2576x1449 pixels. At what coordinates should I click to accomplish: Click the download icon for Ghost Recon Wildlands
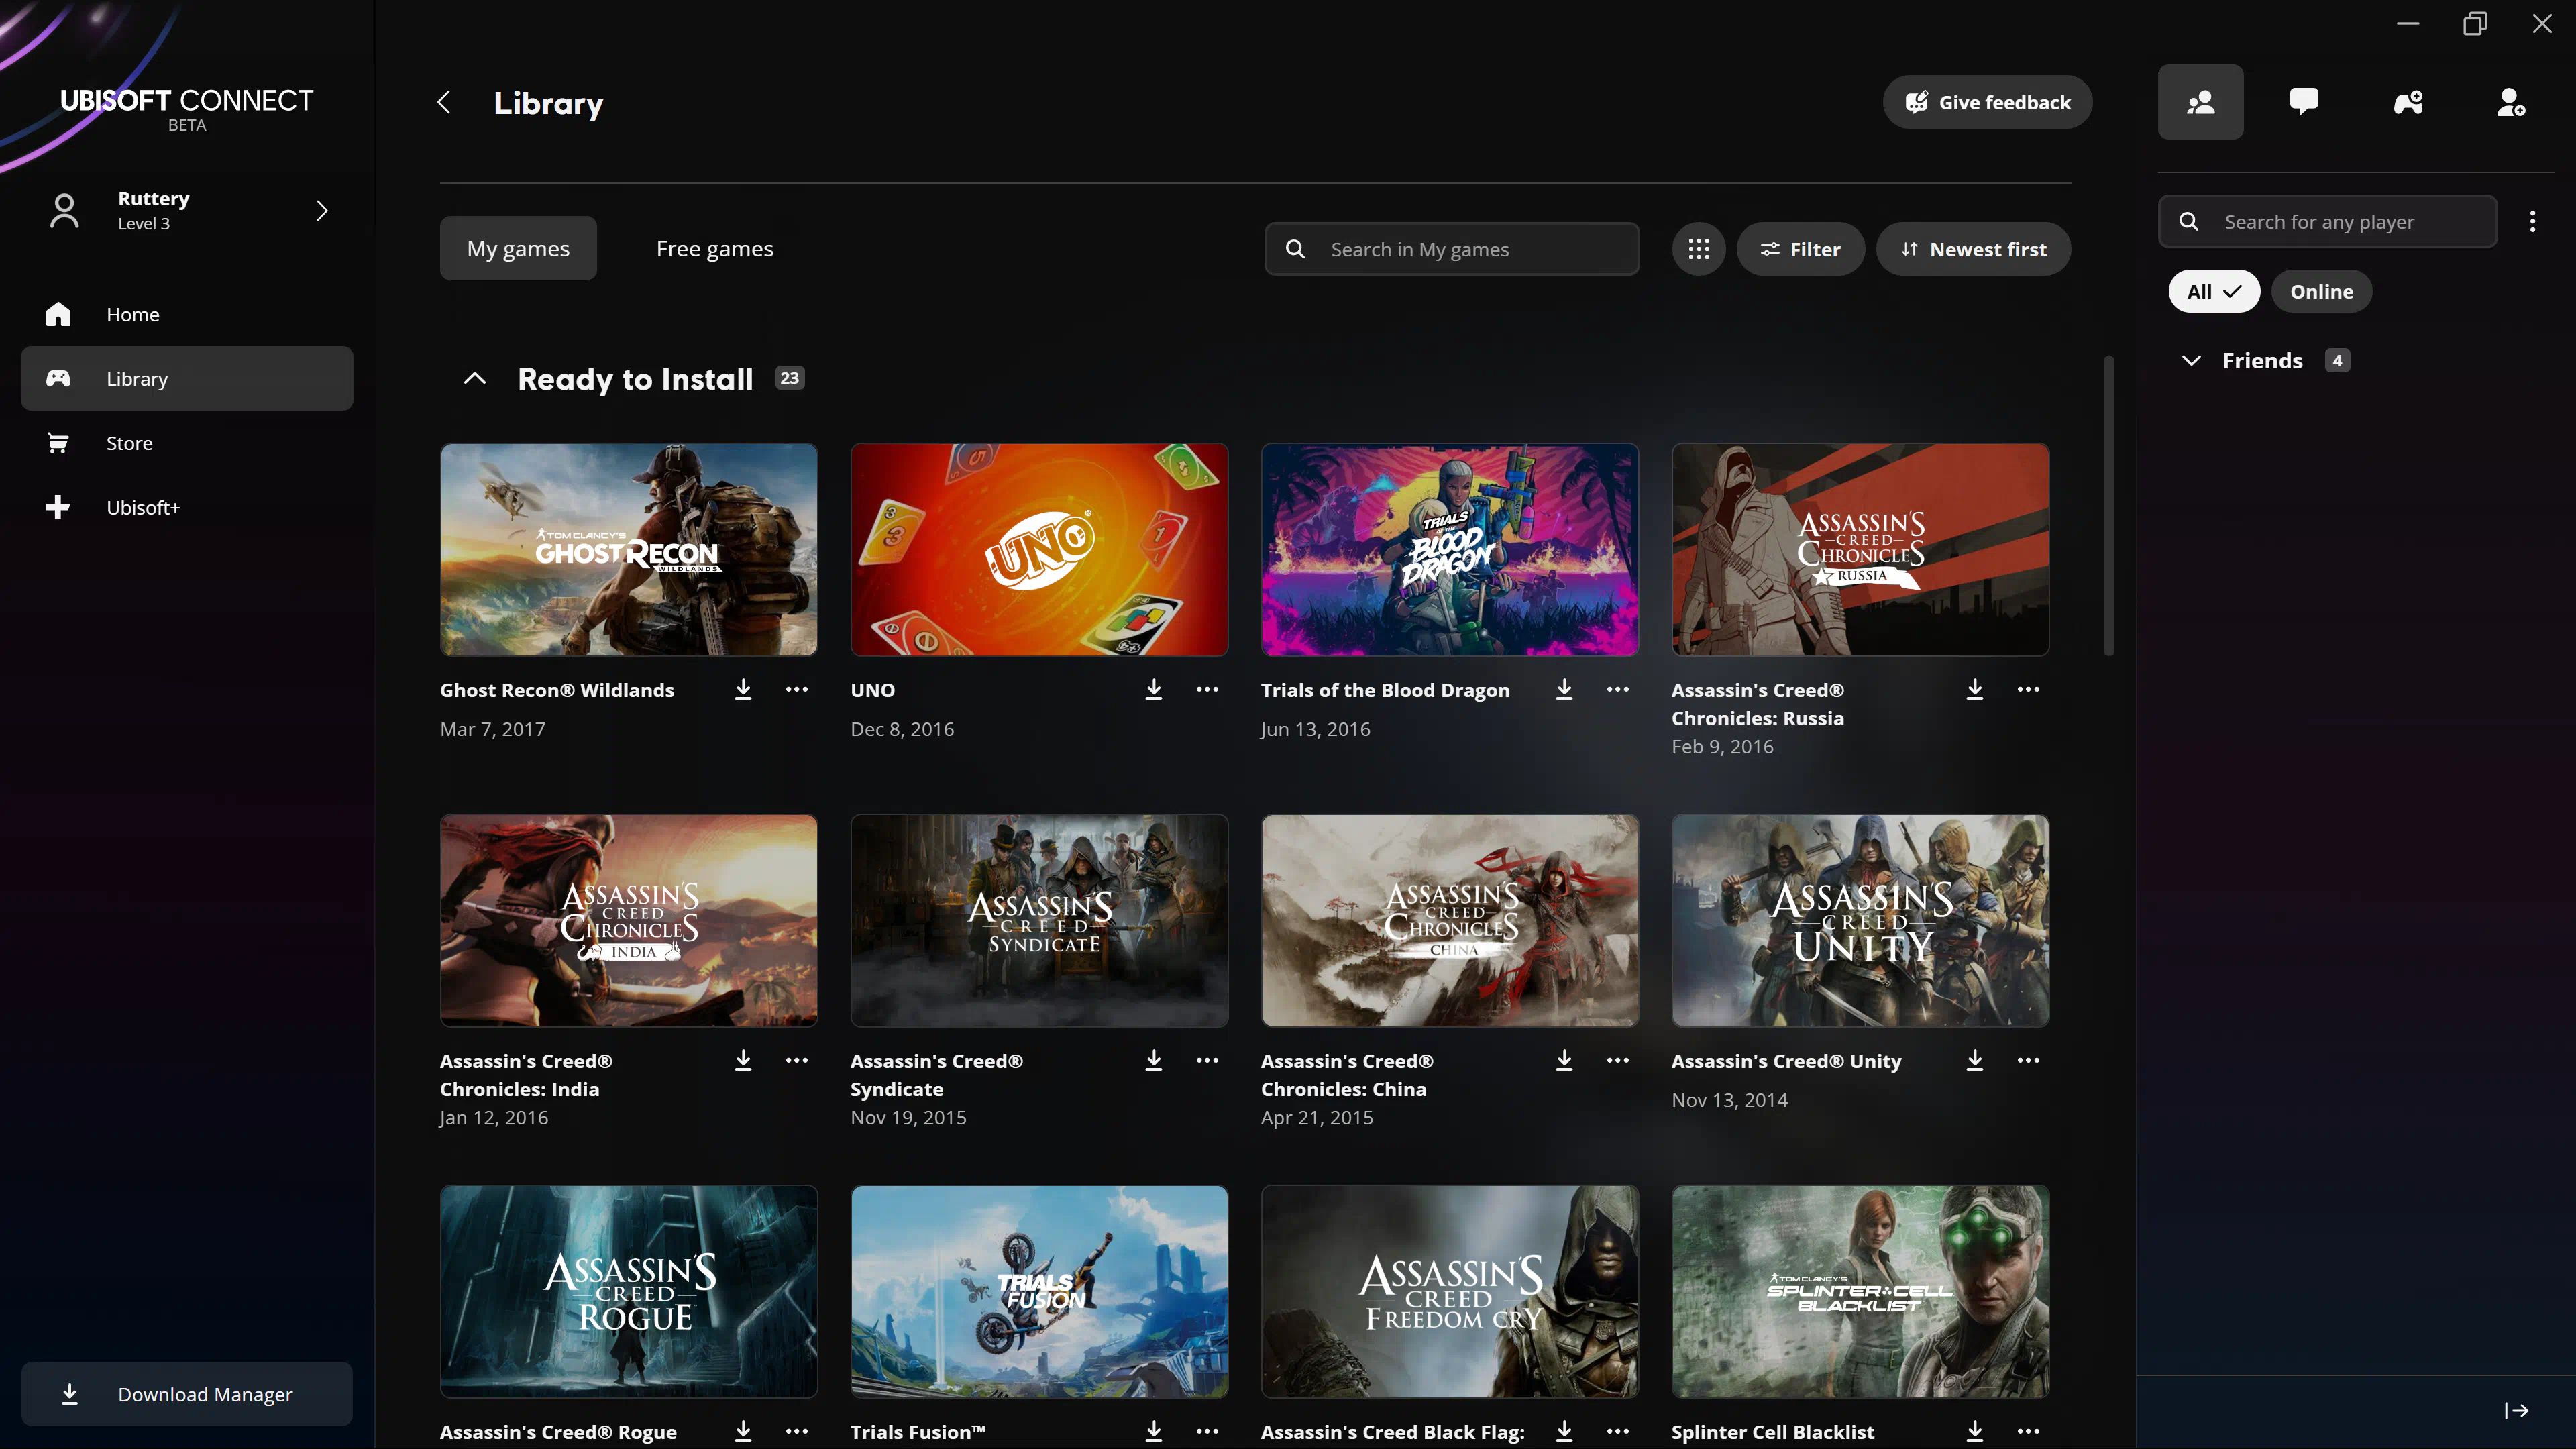pyautogui.click(x=743, y=690)
